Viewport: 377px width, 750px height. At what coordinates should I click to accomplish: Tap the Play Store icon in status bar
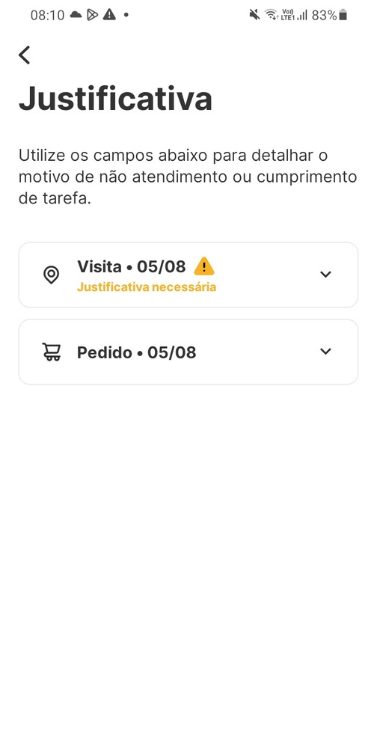(92, 15)
